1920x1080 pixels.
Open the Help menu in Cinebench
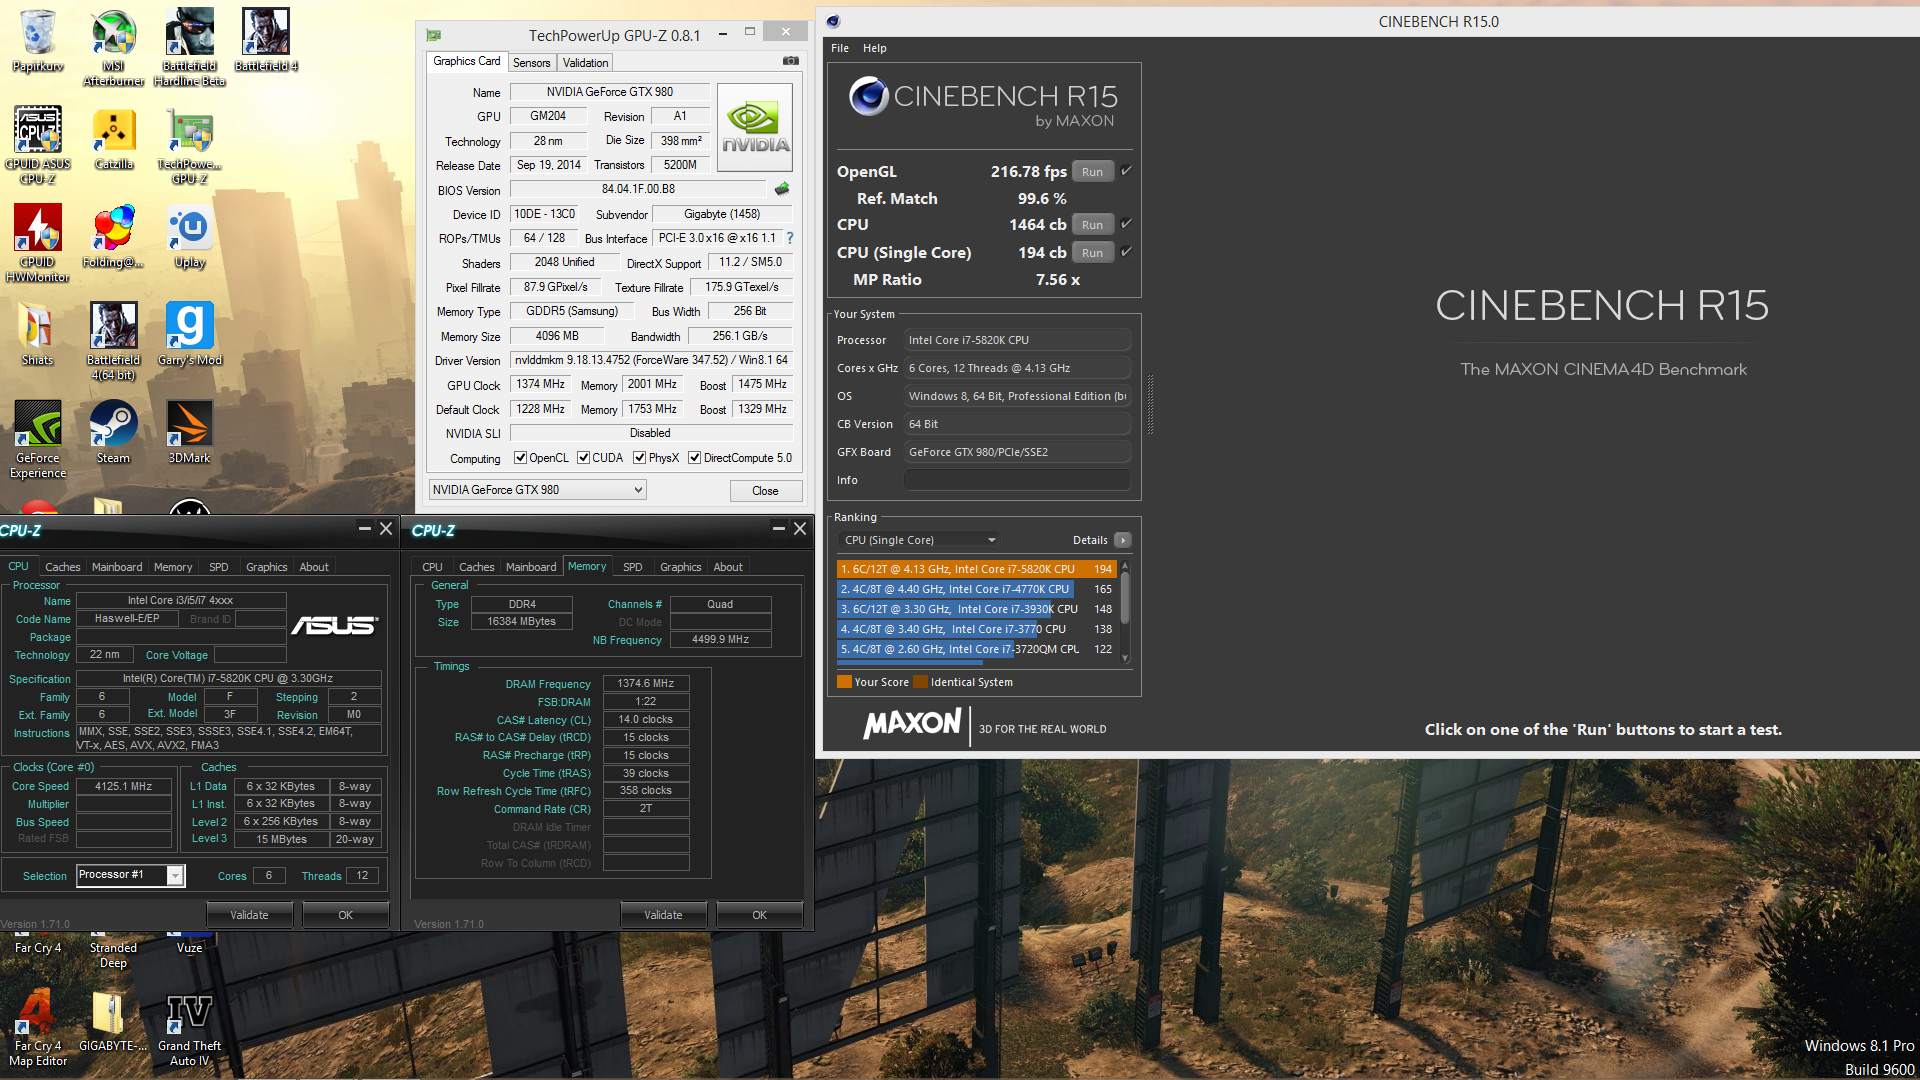click(x=875, y=48)
